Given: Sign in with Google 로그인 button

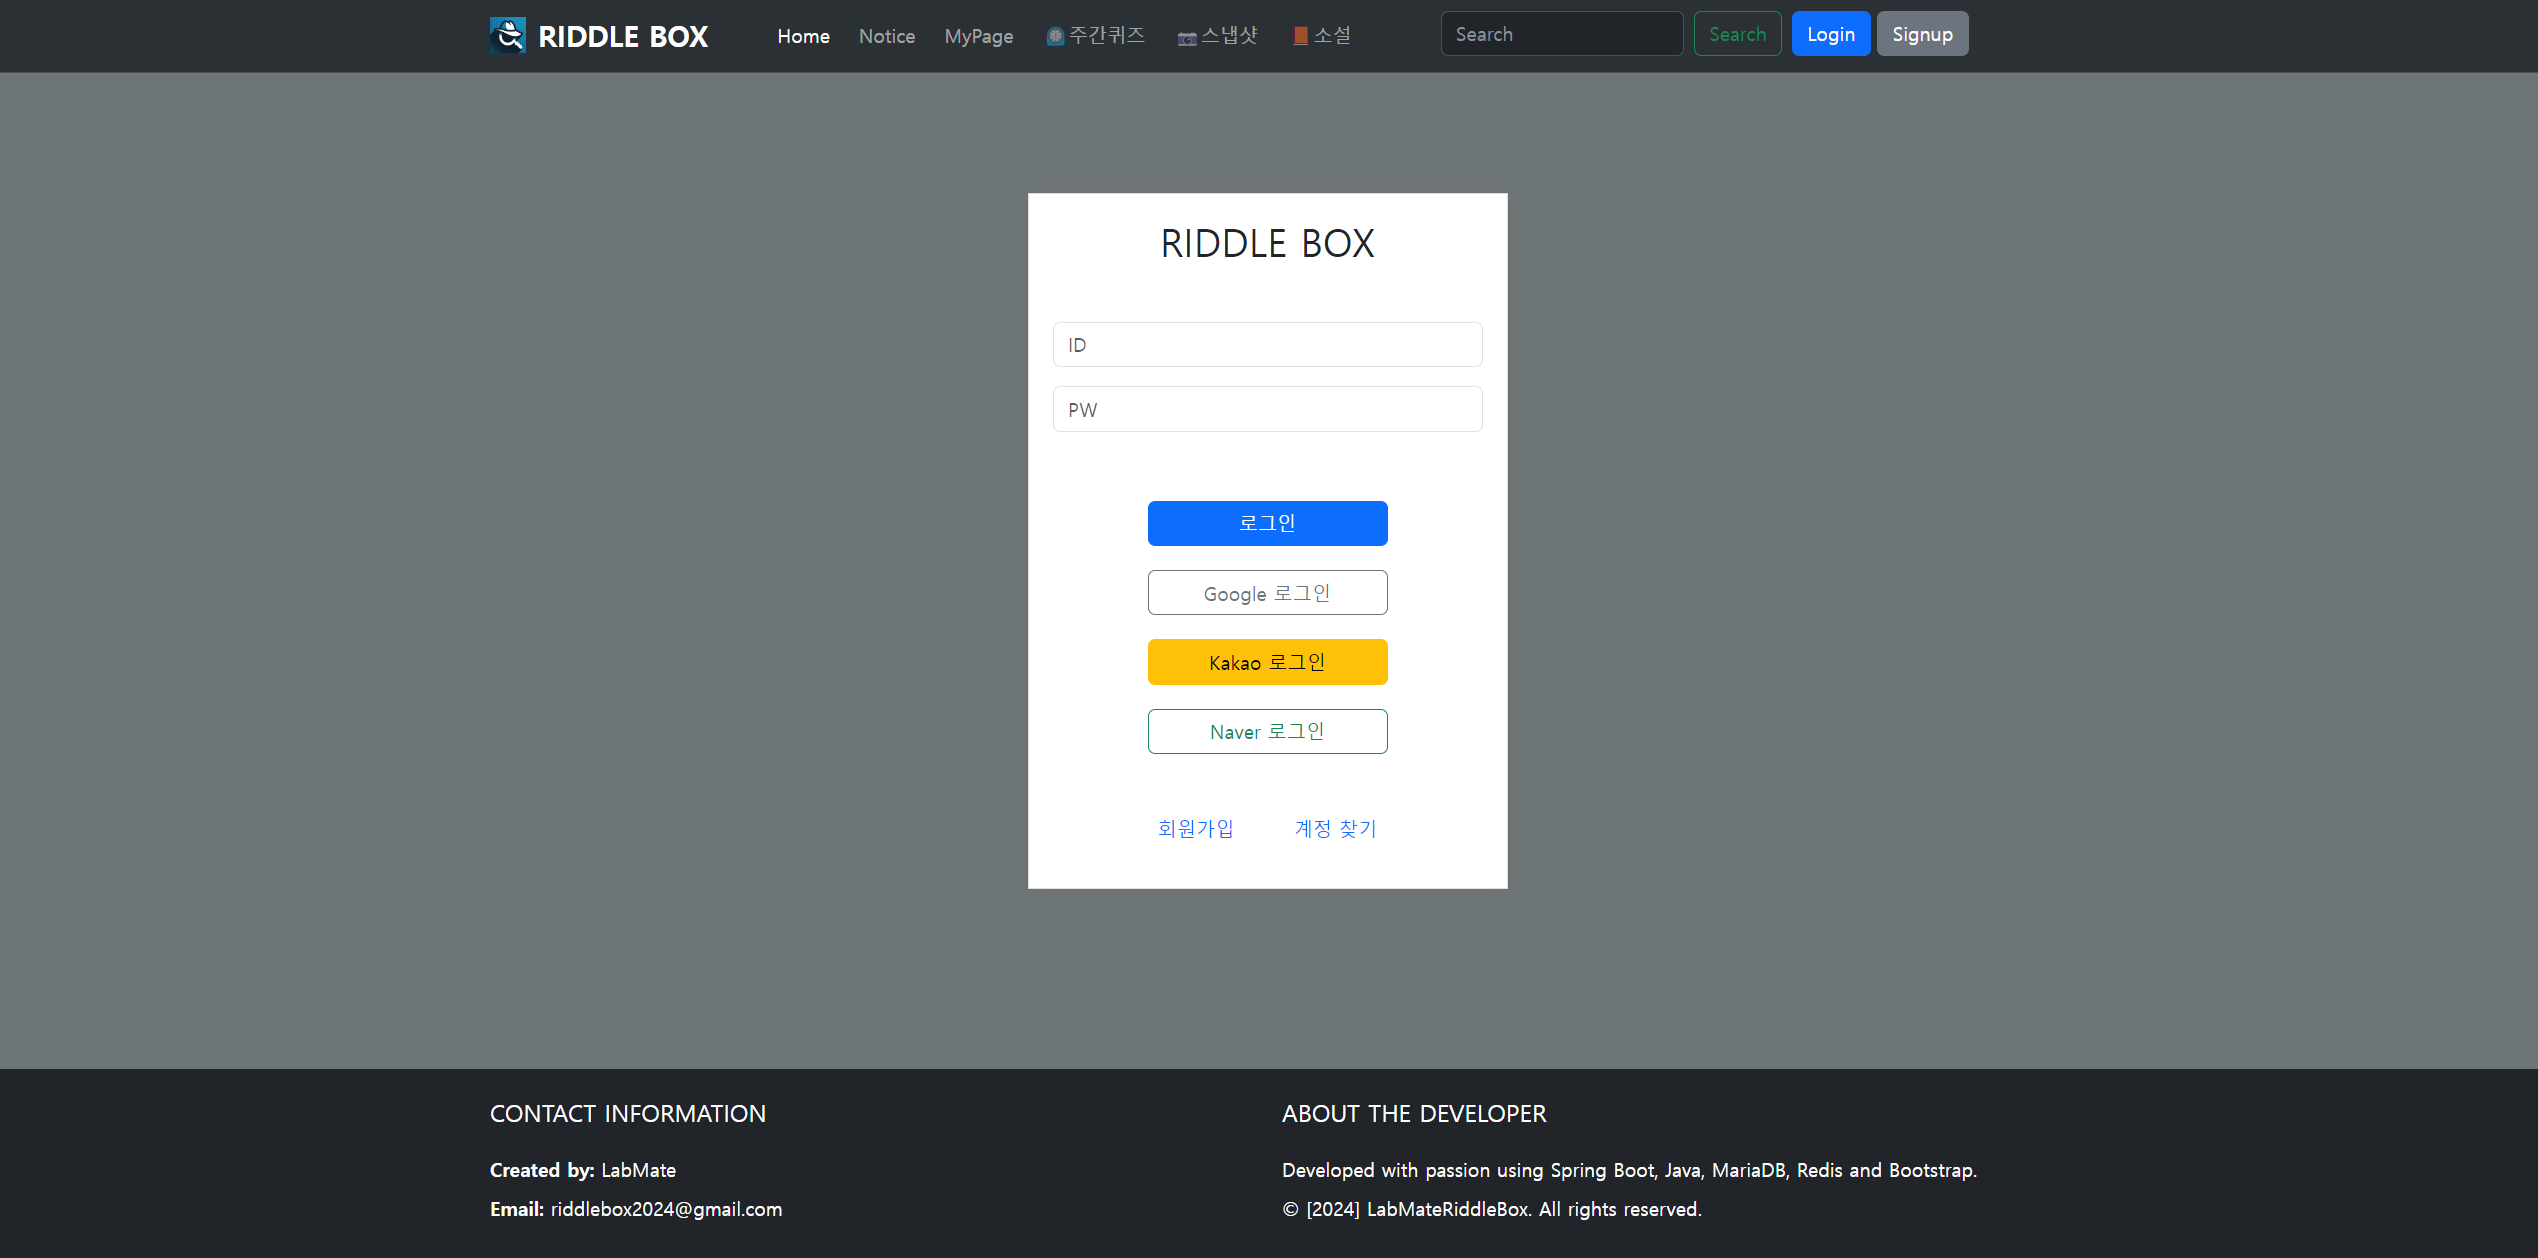Looking at the screenshot, I should 1267,593.
